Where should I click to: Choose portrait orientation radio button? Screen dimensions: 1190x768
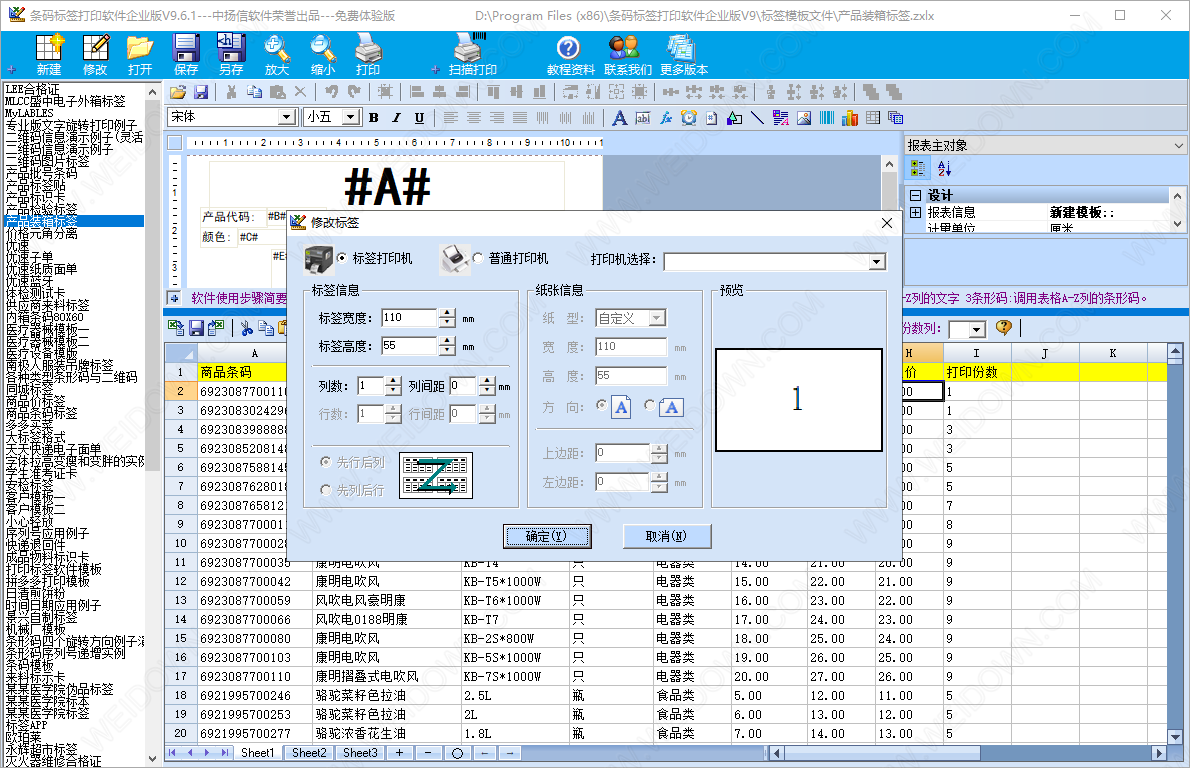(x=601, y=405)
